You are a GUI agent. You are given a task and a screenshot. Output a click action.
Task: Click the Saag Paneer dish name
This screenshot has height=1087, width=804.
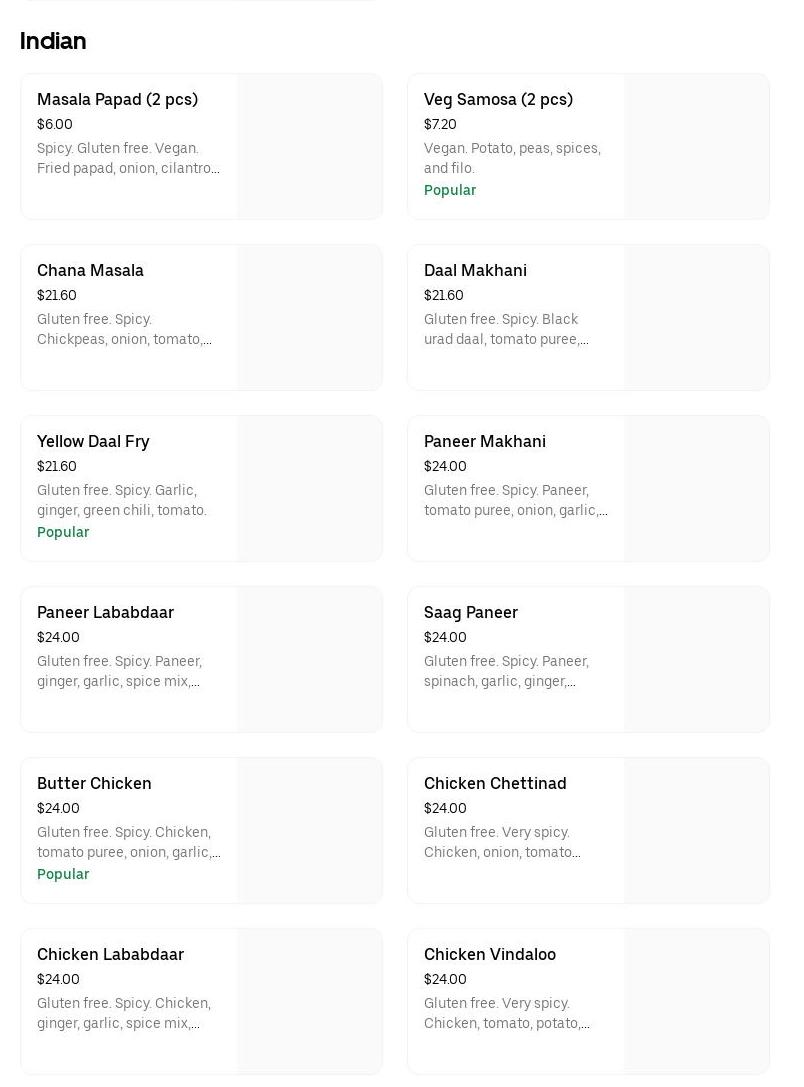471,613
